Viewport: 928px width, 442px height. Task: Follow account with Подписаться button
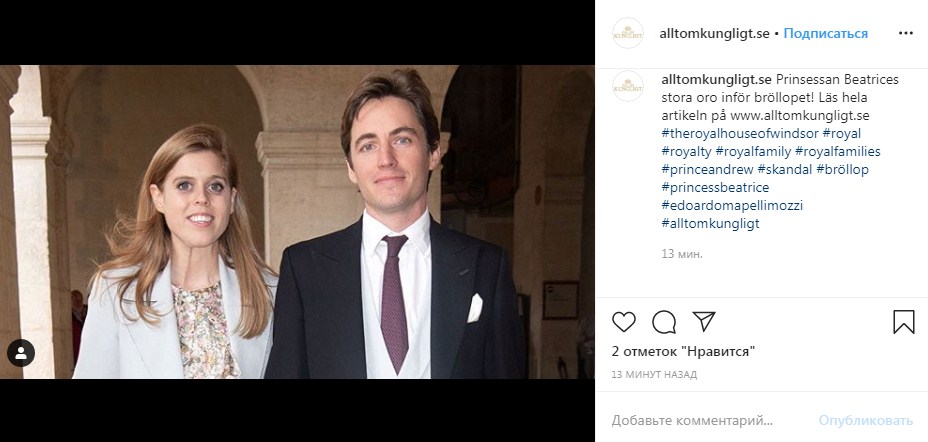click(825, 33)
